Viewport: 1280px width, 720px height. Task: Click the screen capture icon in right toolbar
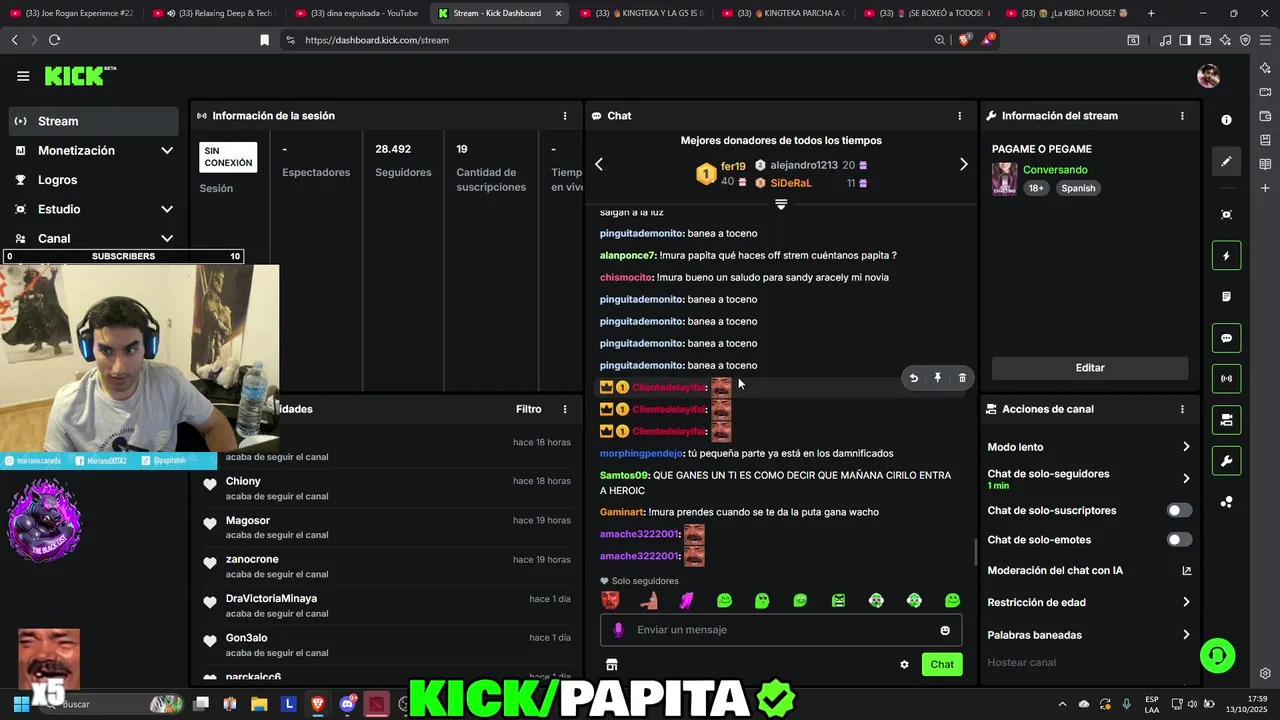[x=1227, y=215]
